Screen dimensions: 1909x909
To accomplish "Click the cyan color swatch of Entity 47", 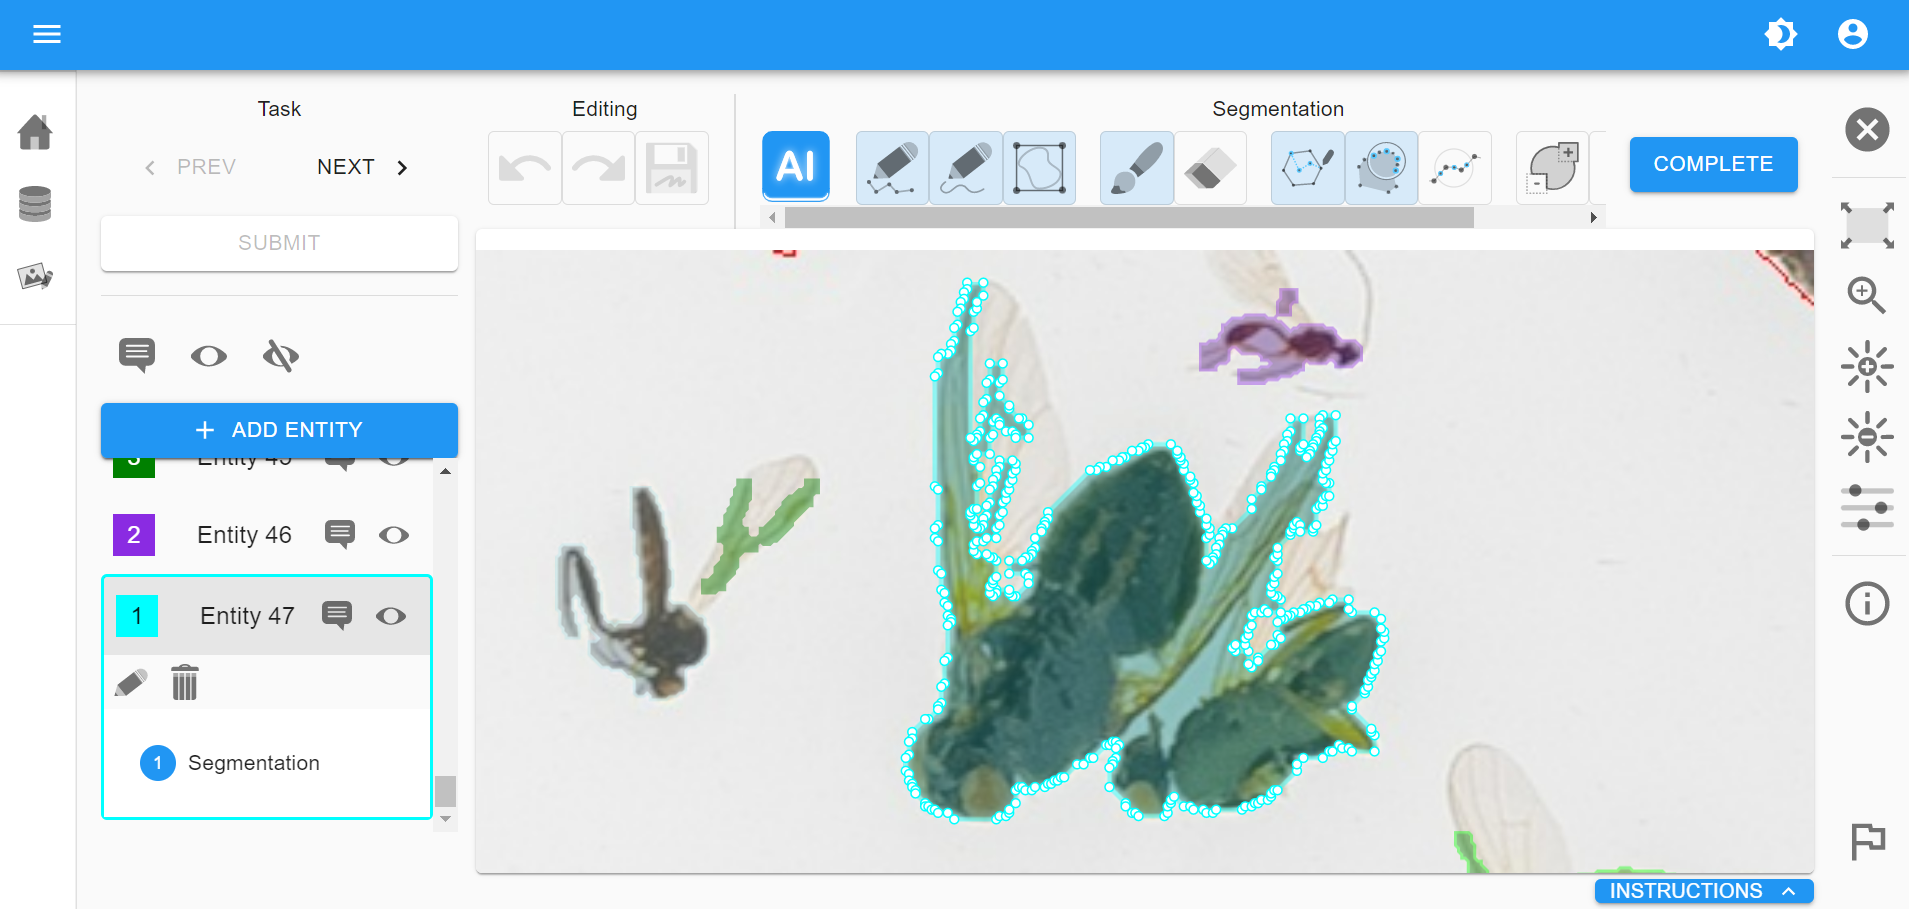I will click(x=137, y=616).
